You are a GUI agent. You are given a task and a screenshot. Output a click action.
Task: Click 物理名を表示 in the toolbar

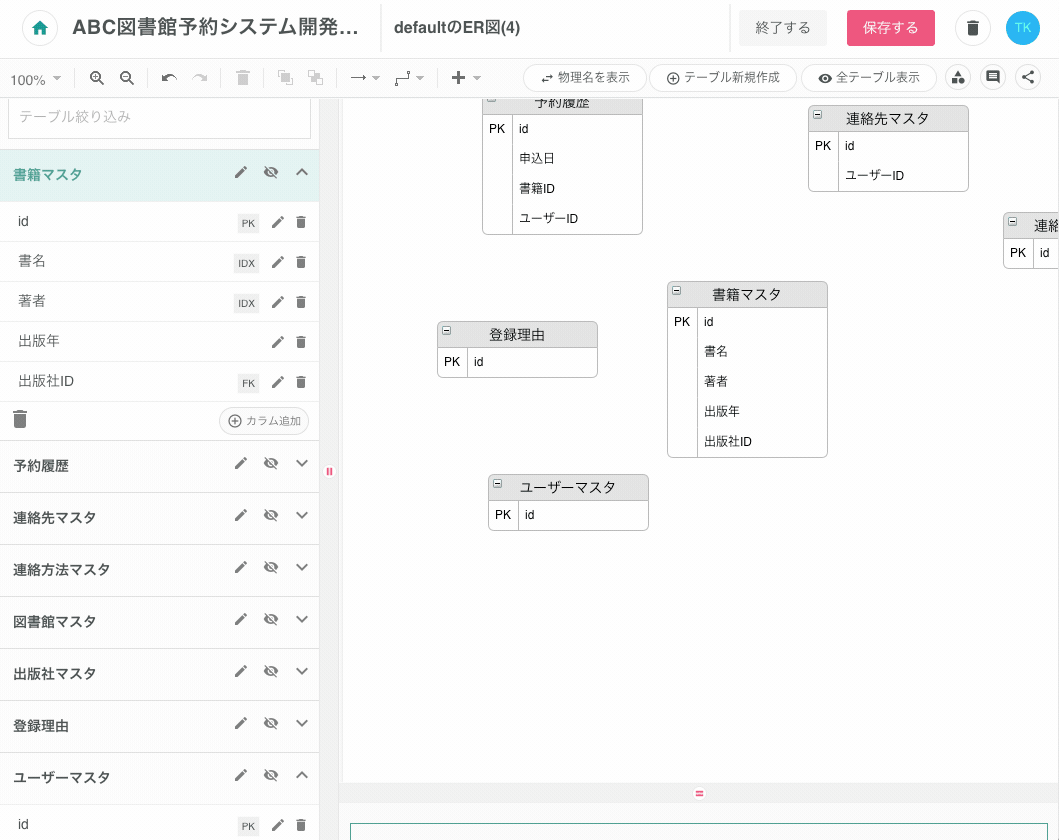[585, 77]
